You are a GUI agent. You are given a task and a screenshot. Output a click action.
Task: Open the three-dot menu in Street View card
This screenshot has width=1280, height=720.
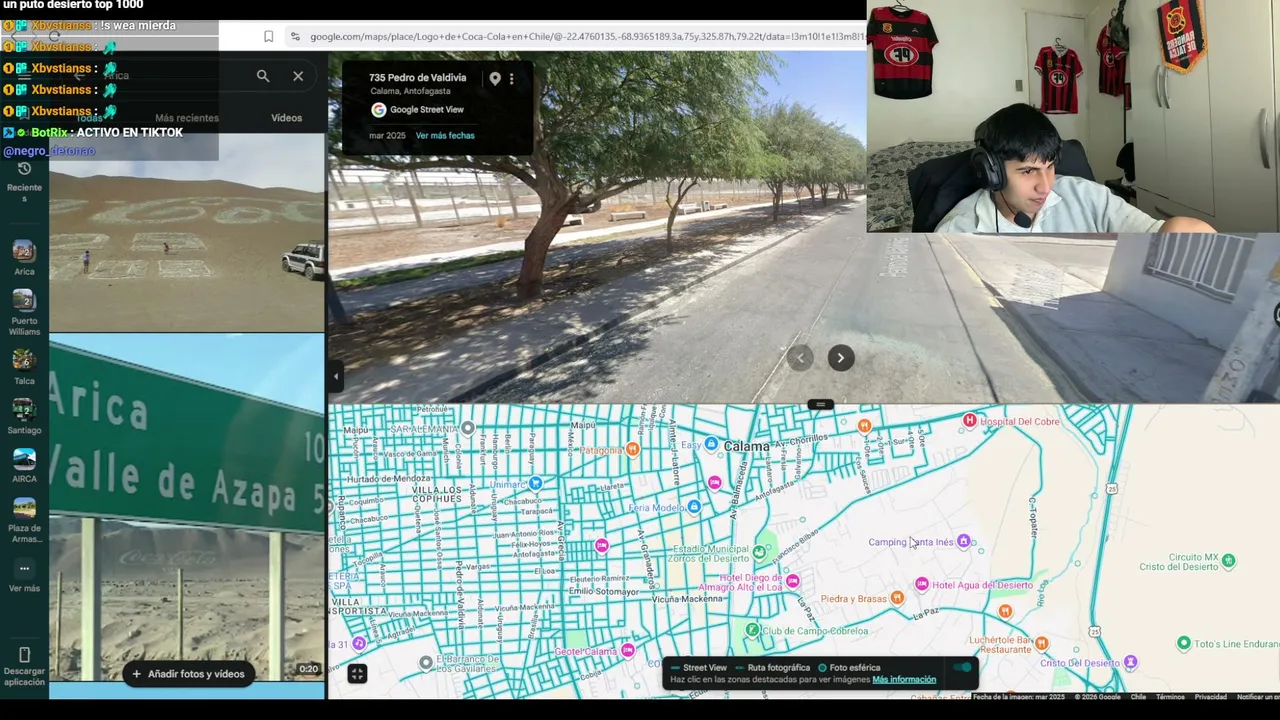(x=511, y=78)
